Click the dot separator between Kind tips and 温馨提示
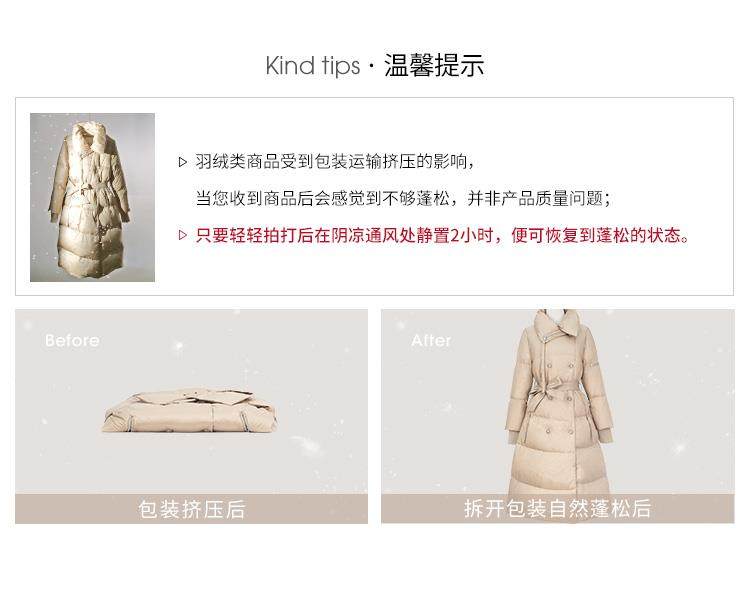The height and width of the screenshot is (590, 750). pyautogui.click(x=372, y=66)
